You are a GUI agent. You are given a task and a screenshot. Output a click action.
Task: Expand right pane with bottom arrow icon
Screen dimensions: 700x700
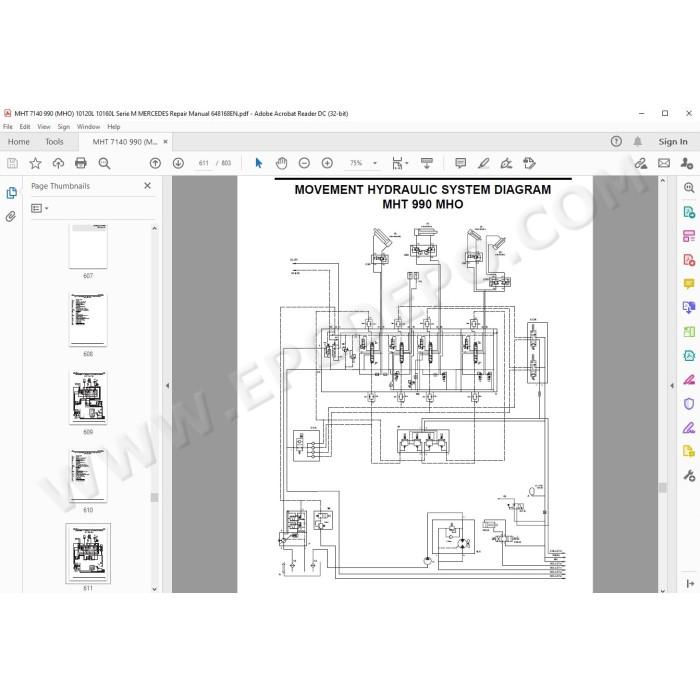pyautogui.click(x=690, y=583)
